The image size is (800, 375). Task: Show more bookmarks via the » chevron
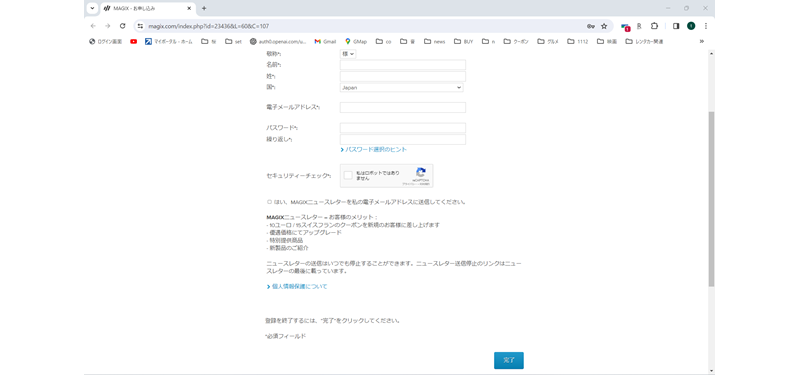click(x=702, y=42)
